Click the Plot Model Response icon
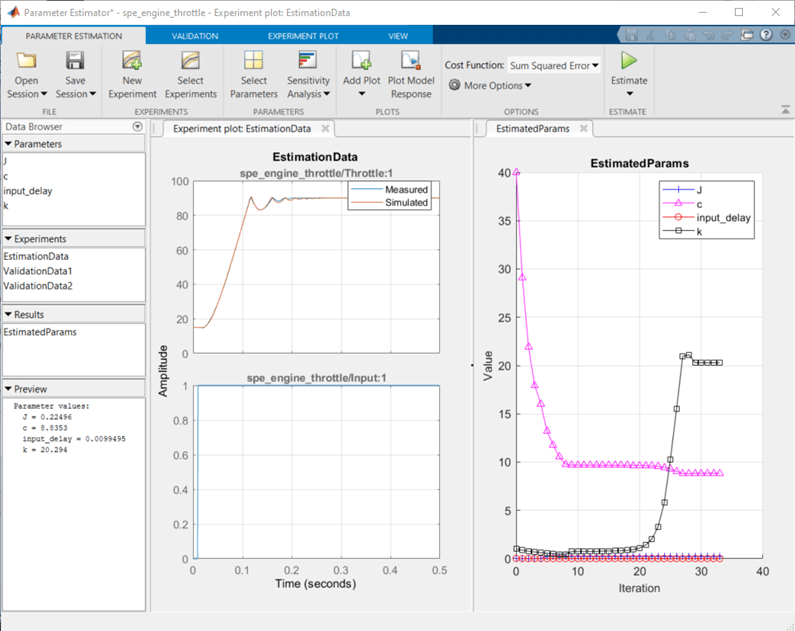 tap(411, 60)
